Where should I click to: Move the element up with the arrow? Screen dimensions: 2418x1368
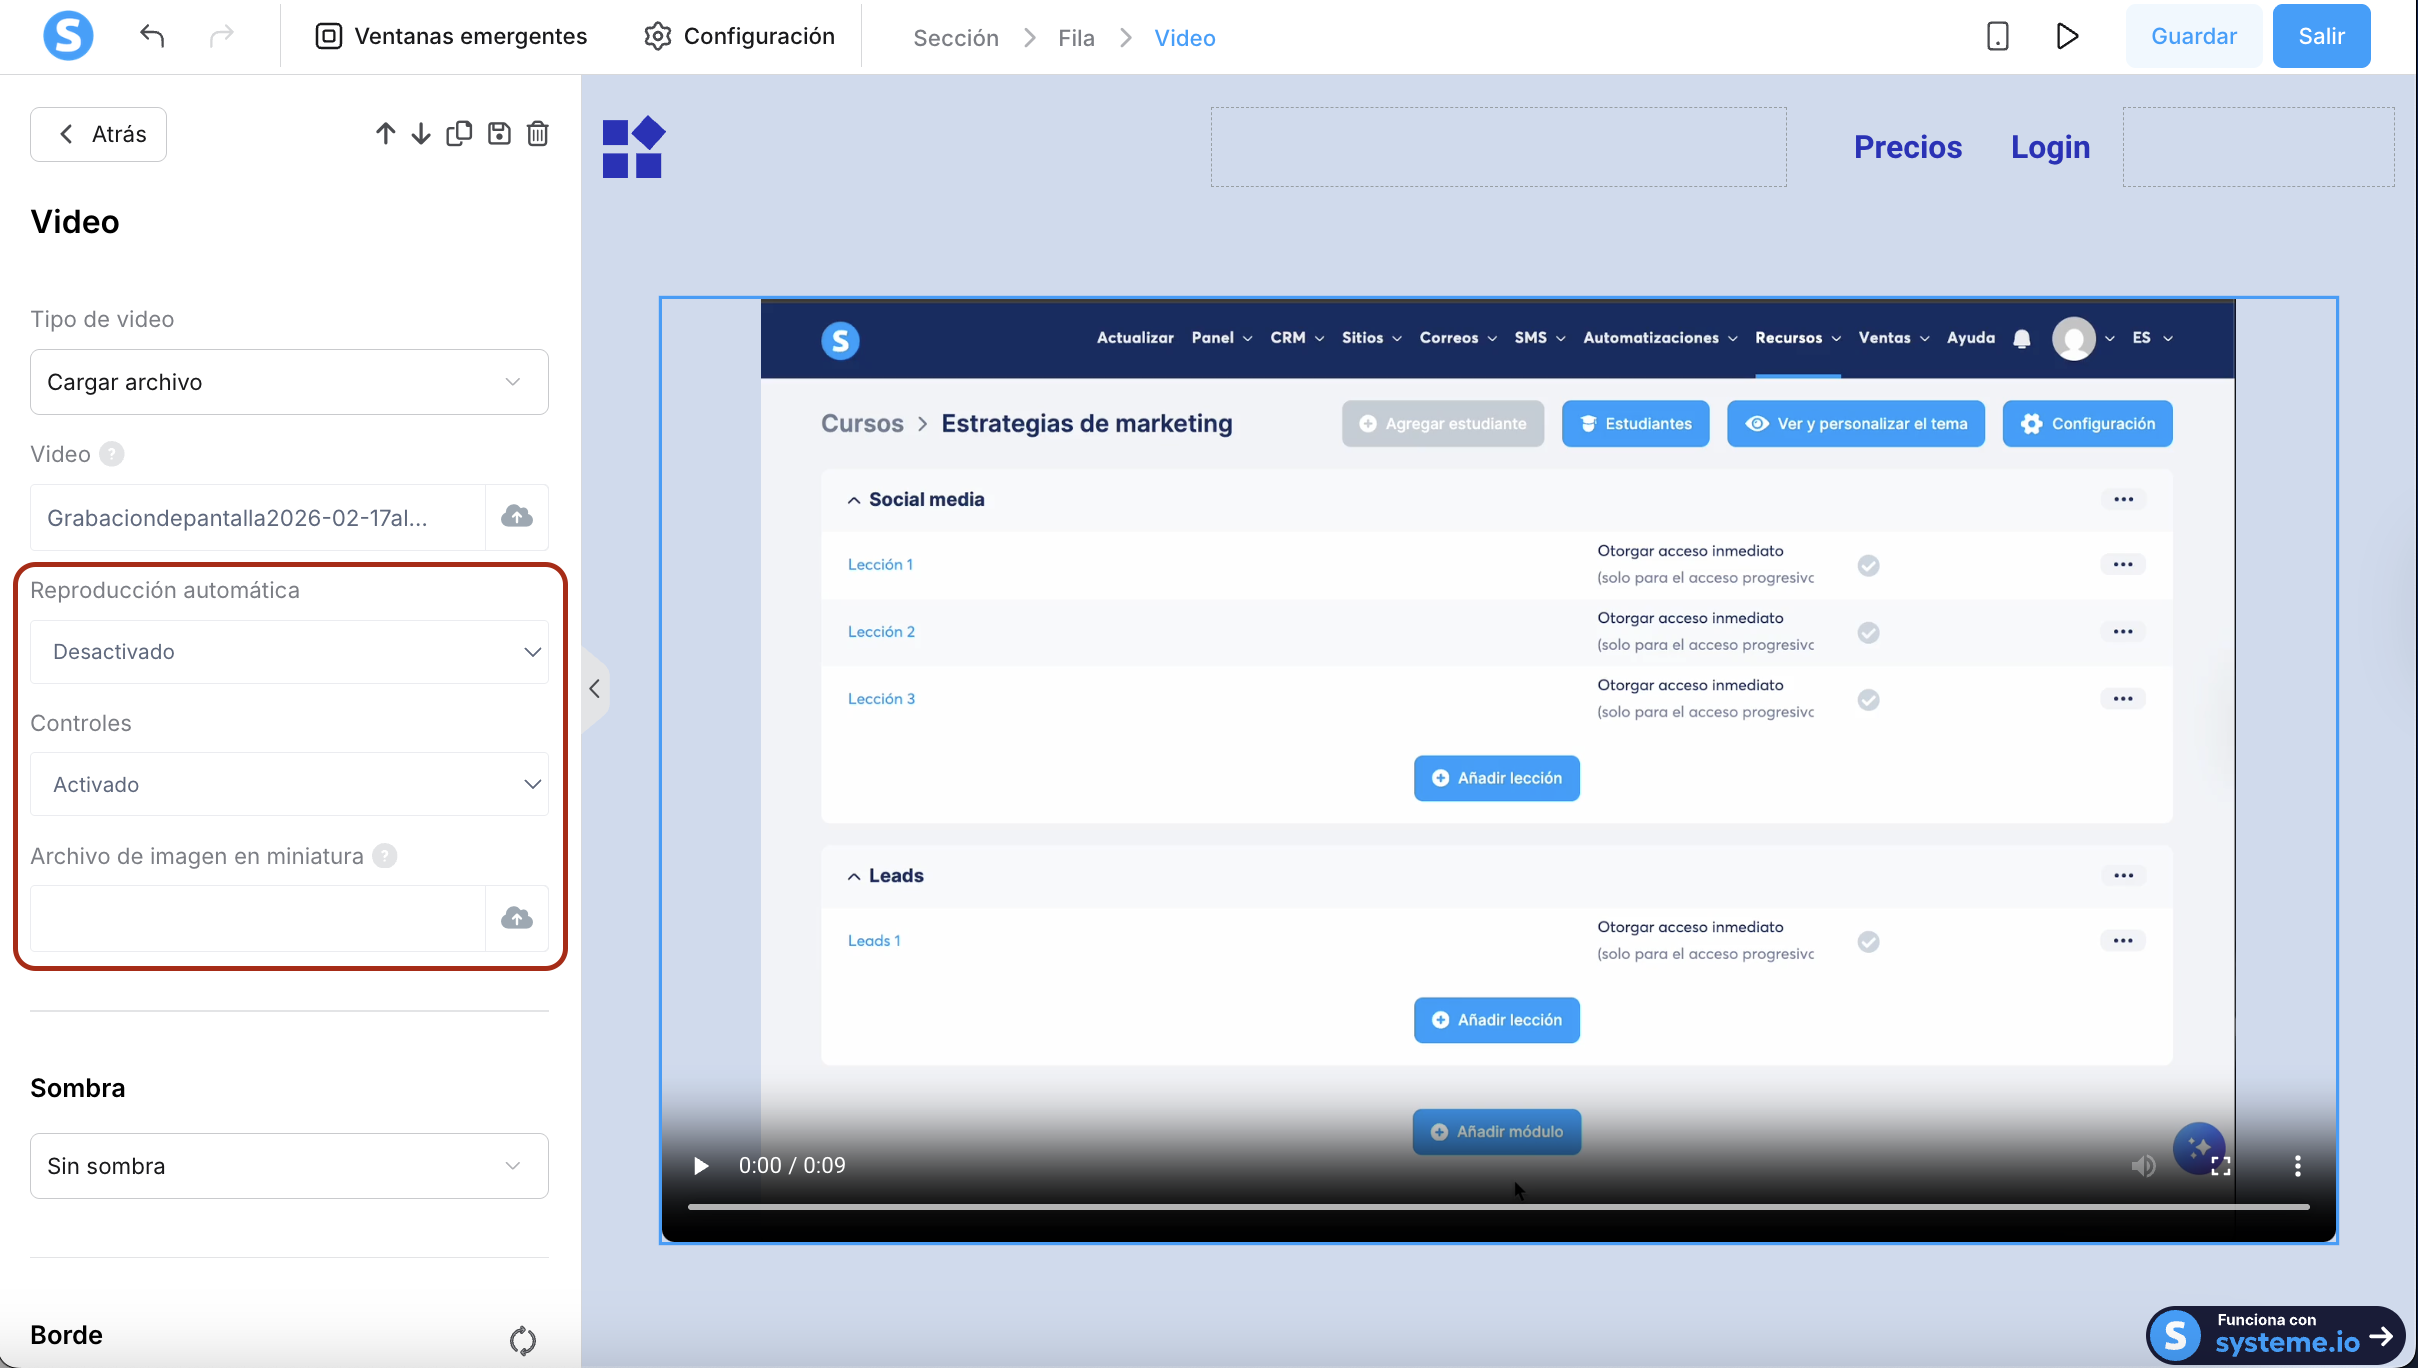[x=385, y=134]
